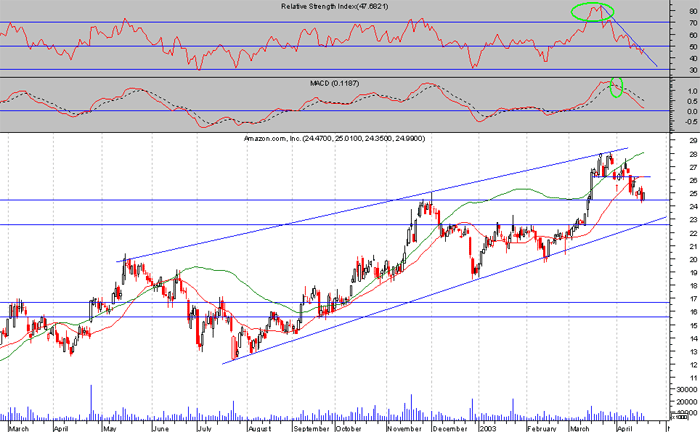Viewport: 700px width, 432px height.
Task: Click the 16 price axis label
Action: click(693, 312)
